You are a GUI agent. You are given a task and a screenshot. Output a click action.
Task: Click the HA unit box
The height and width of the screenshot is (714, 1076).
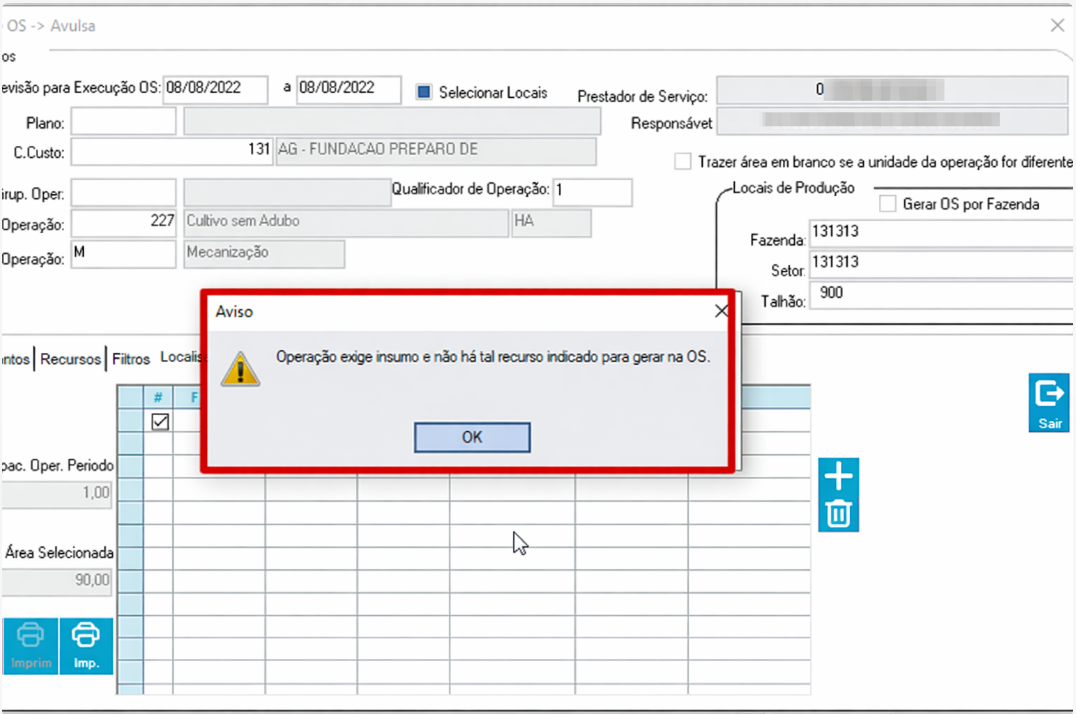tap(551, 223)
